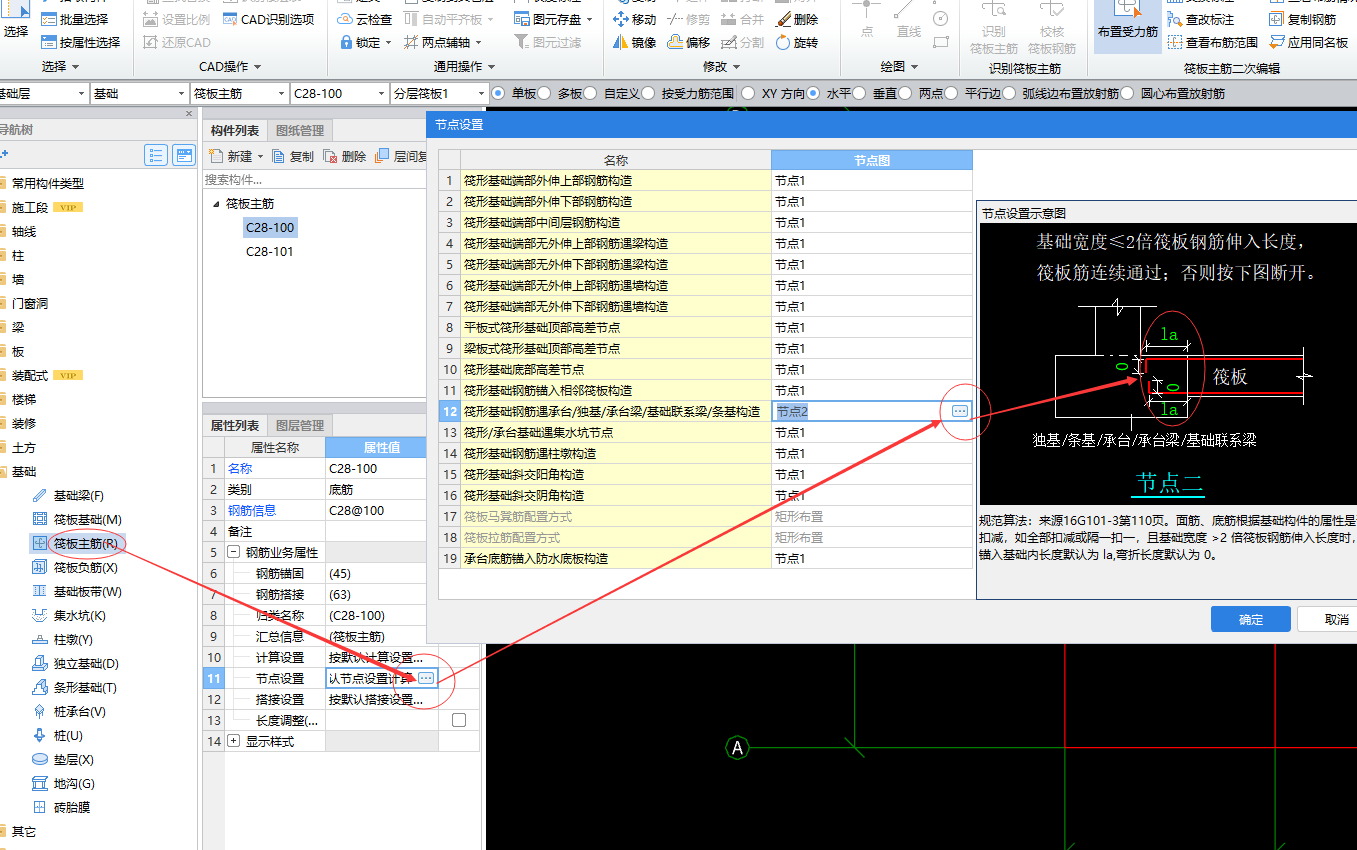Select the 水平 radio option
1357x850 pixels.
click(x=814, y=93)
